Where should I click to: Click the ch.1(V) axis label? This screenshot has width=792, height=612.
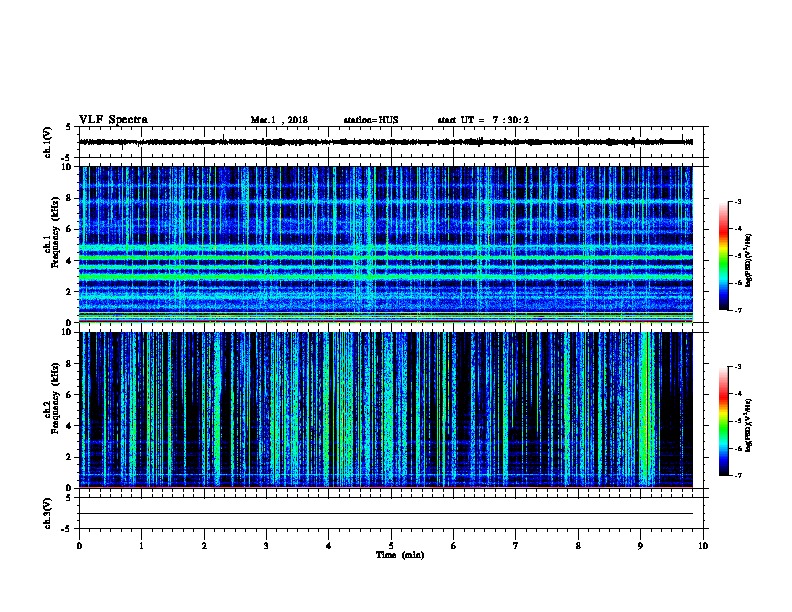48,142
